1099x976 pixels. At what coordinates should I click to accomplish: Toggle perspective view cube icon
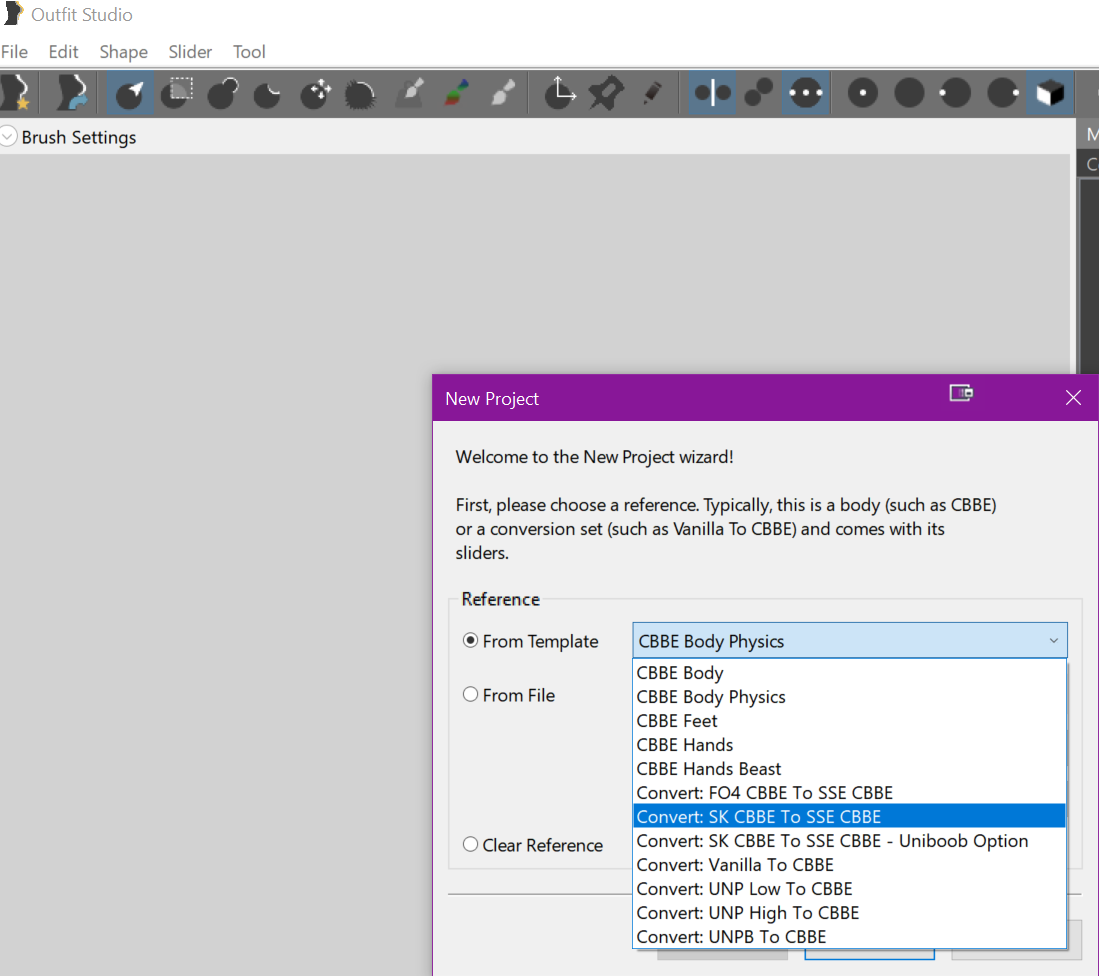(1050, 92)
